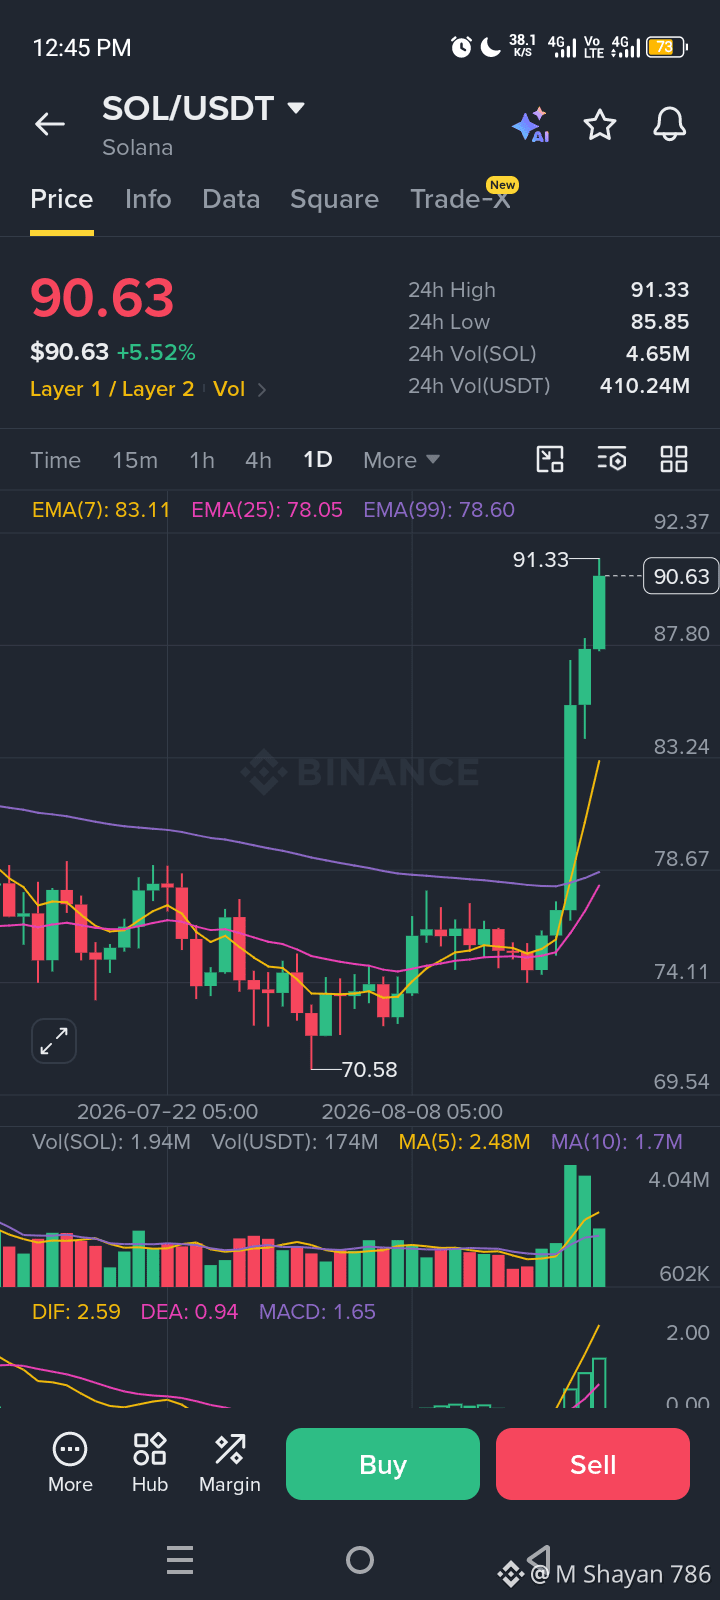
Task: Tap the EMA(99): 78.60 indicator label
Action: coord(439,510)
